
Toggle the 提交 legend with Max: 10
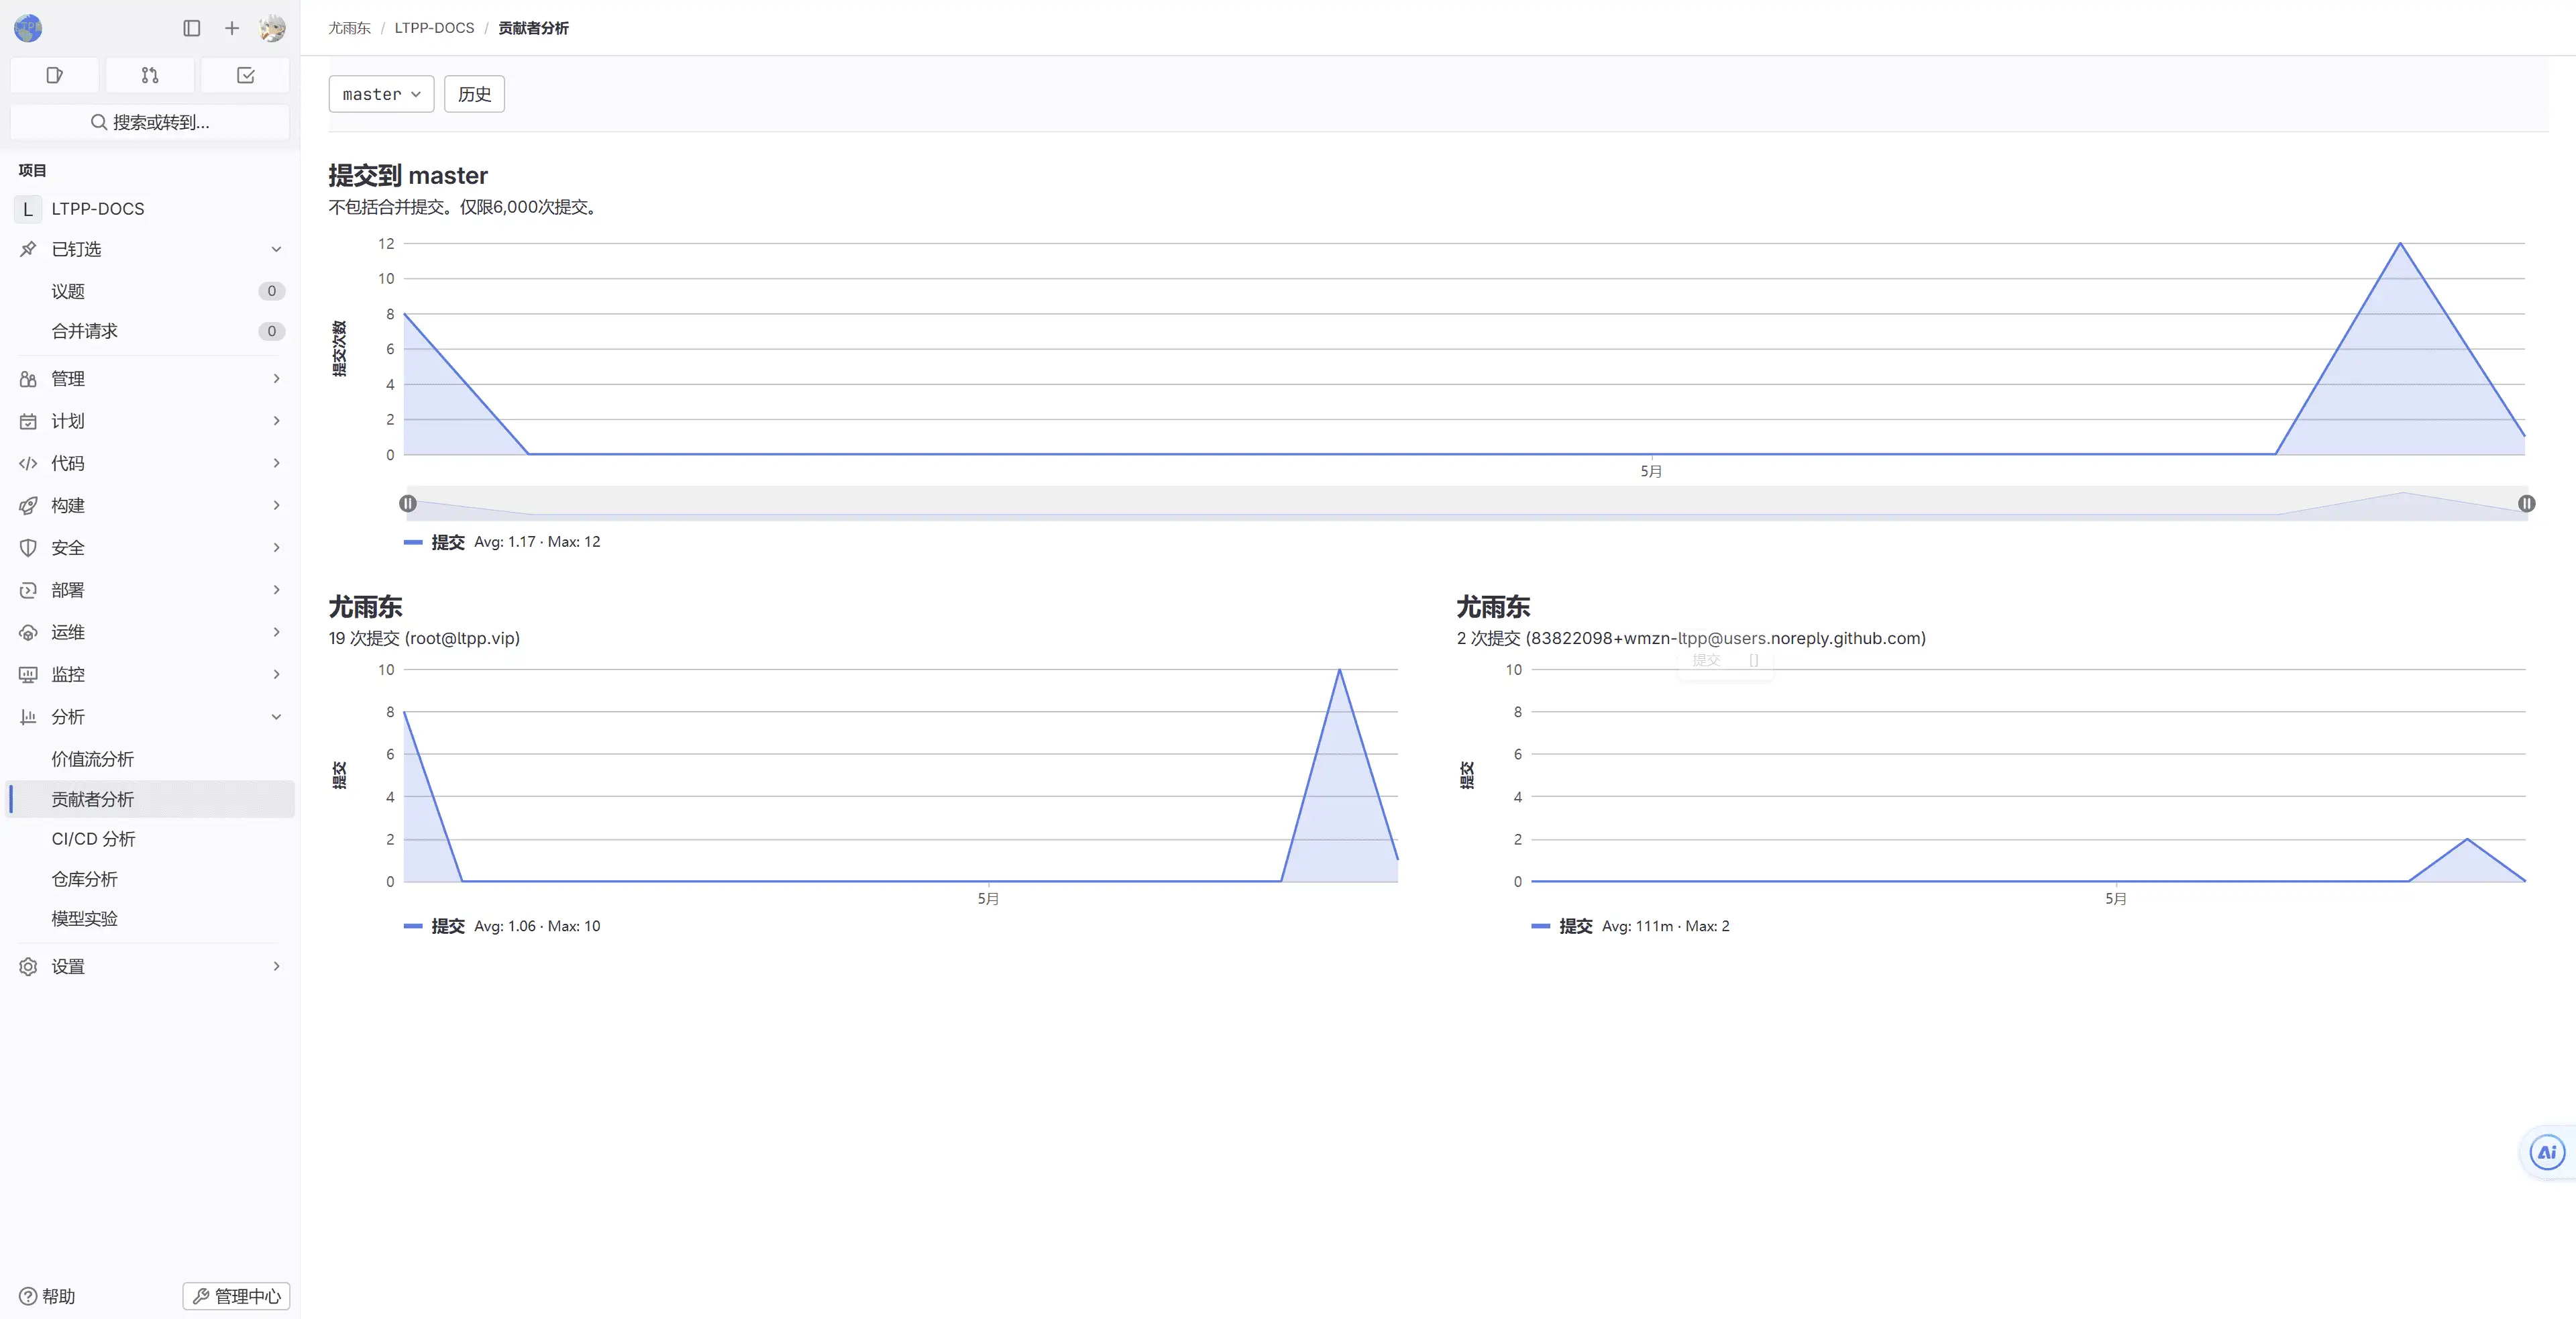(447, 926)
